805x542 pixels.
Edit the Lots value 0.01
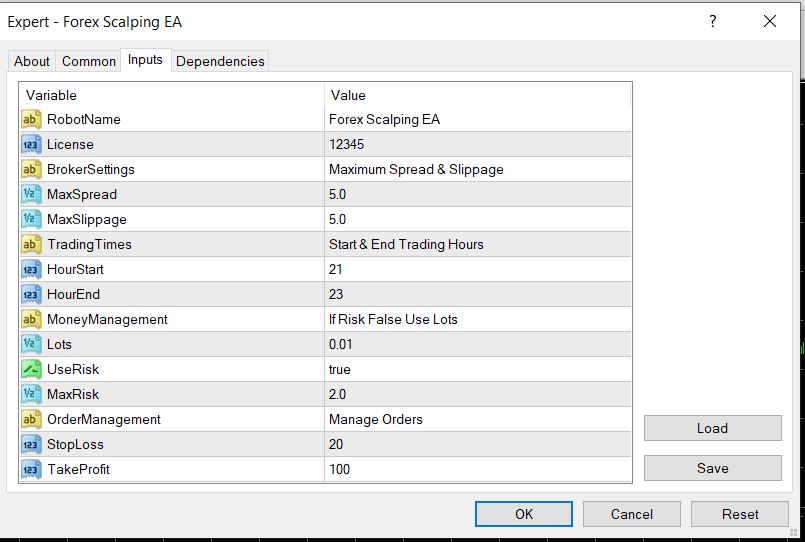(477, 344)
